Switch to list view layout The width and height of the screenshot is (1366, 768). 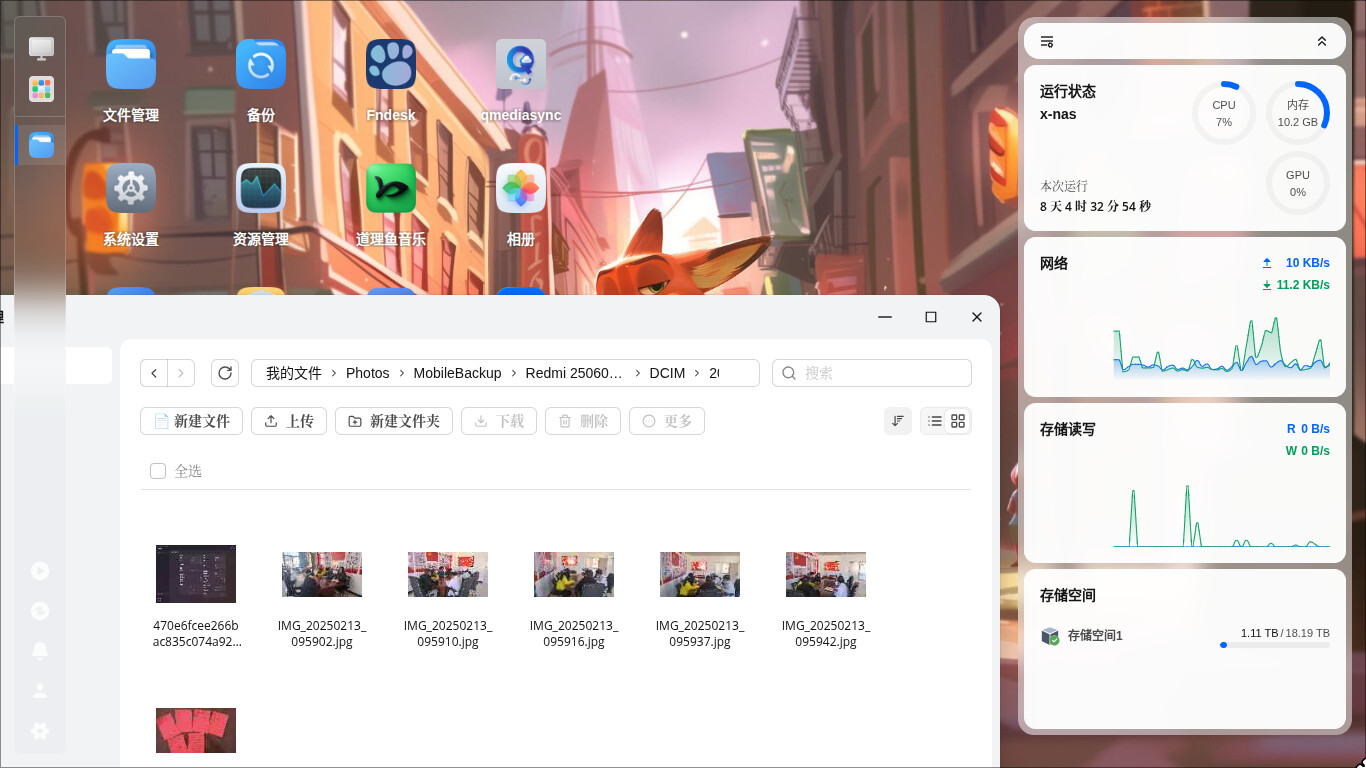934,421
